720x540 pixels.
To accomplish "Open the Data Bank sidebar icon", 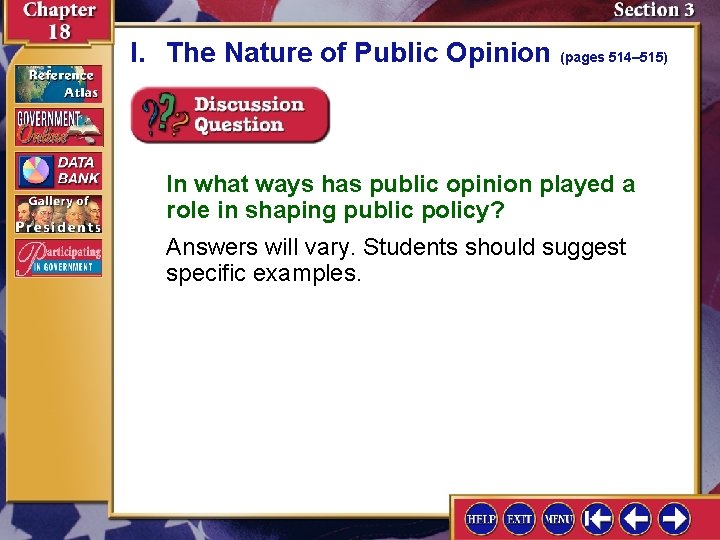I will click(58, 171).
